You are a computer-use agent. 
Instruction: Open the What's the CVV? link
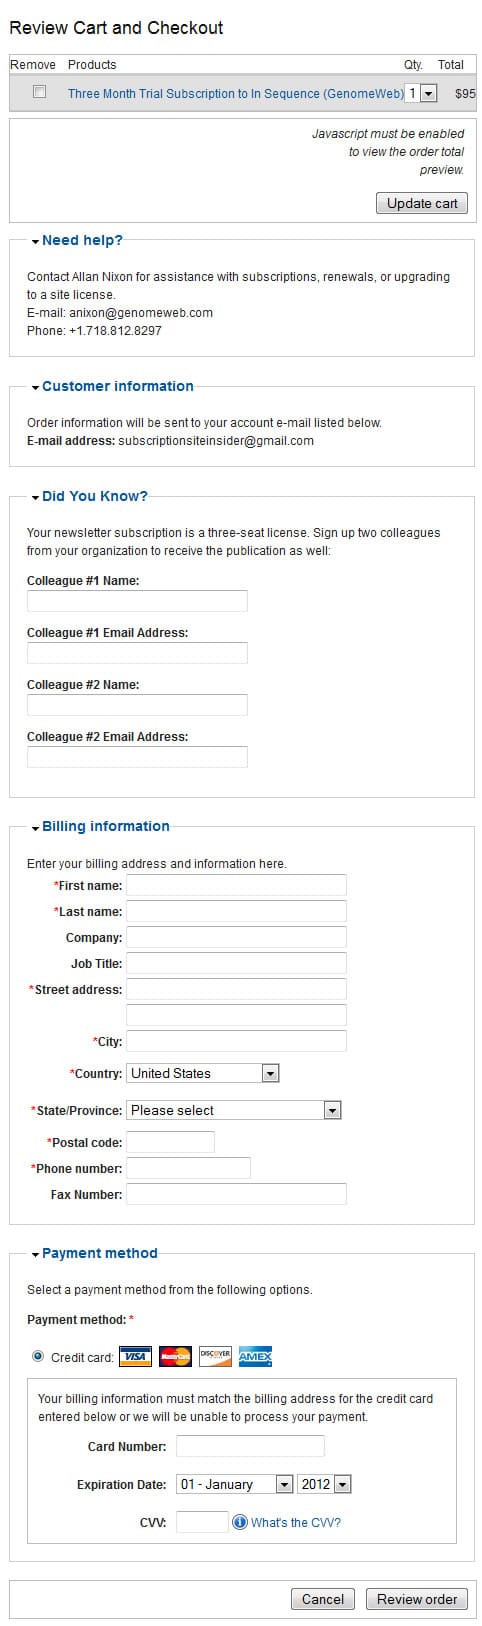tap(296, 1523)
